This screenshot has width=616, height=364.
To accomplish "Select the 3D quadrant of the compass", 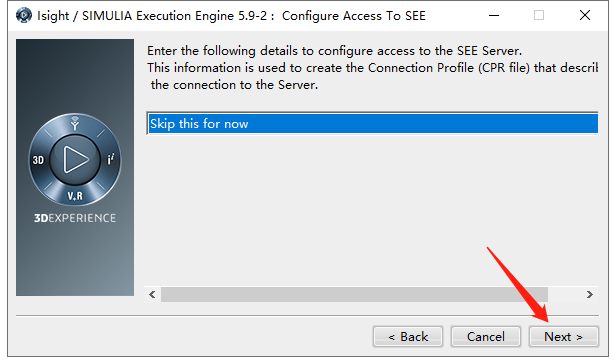I will pyautogui.click(x=38, y=160).
